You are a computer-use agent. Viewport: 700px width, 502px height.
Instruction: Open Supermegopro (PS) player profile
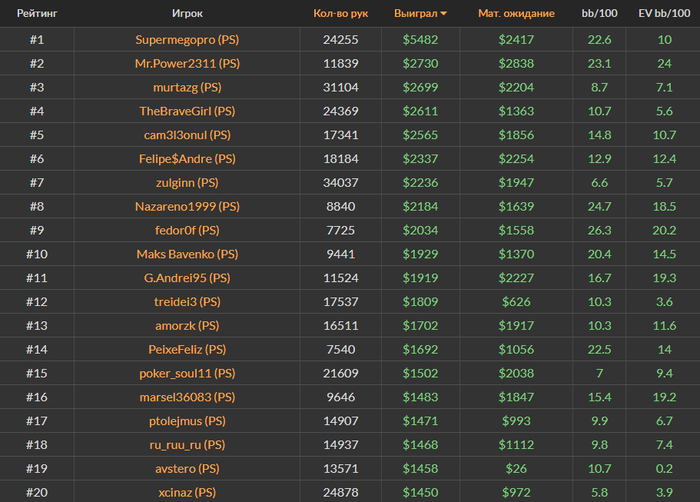[x=187, y=40]
